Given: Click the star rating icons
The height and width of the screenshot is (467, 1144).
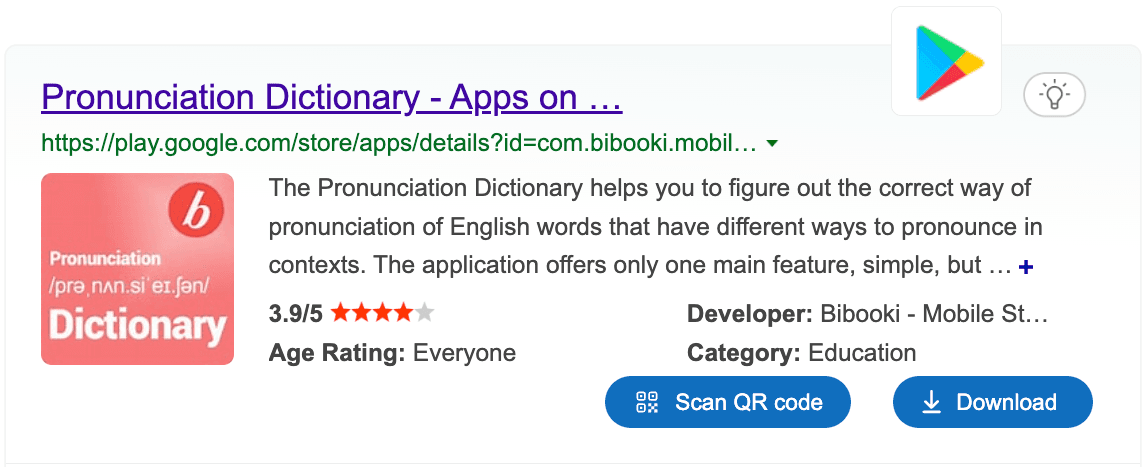Looking at the screenshot, I should (382, 314).
